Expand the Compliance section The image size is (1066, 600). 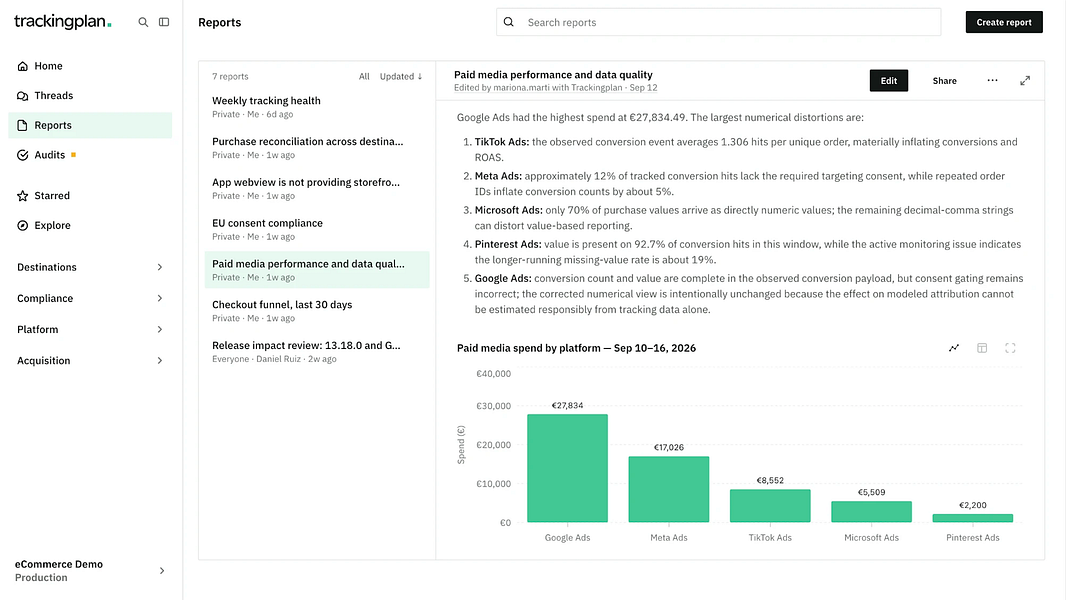click(90, 298)
